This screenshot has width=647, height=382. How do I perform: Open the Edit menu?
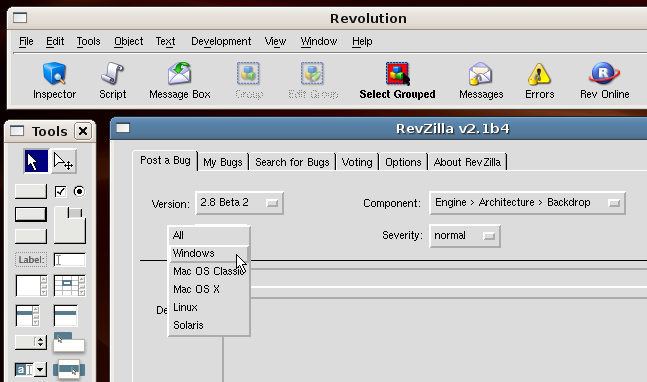[x=55, y=41]
